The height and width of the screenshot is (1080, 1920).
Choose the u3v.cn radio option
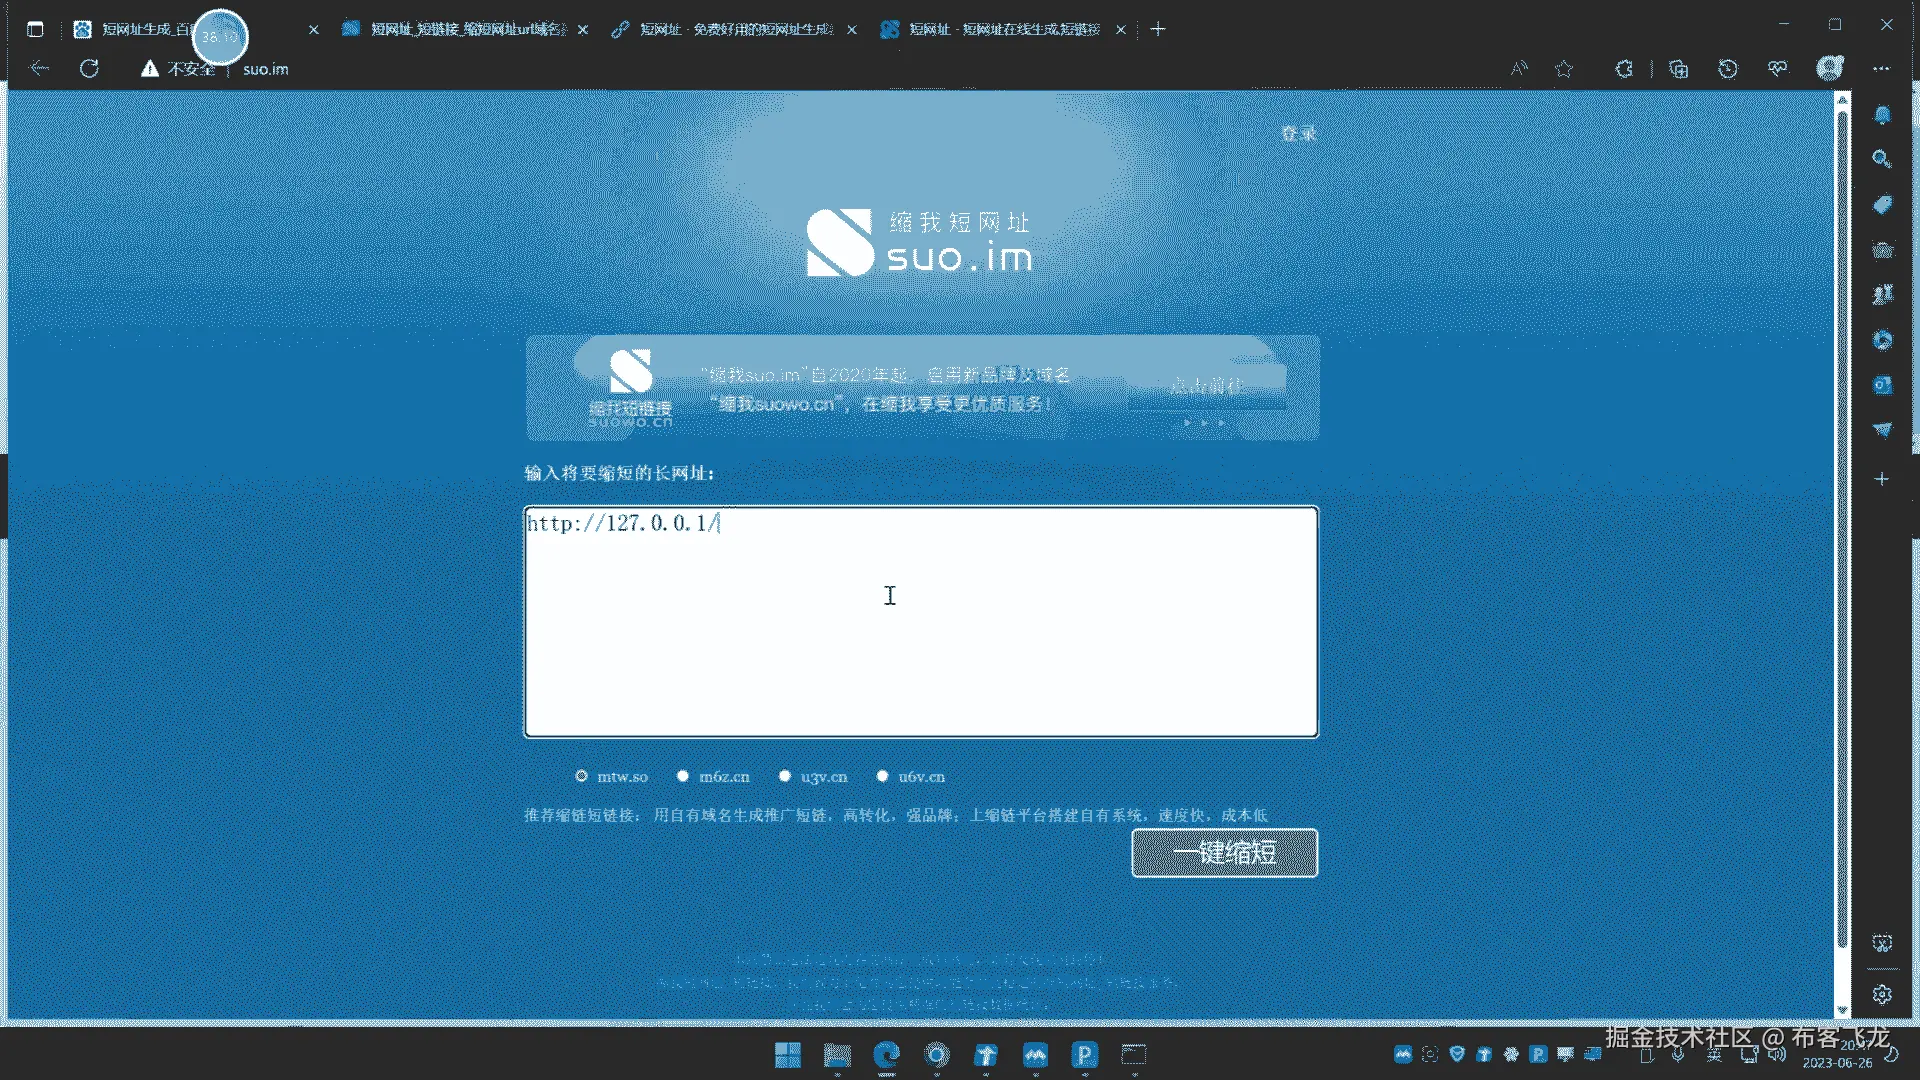pos(785,776)
